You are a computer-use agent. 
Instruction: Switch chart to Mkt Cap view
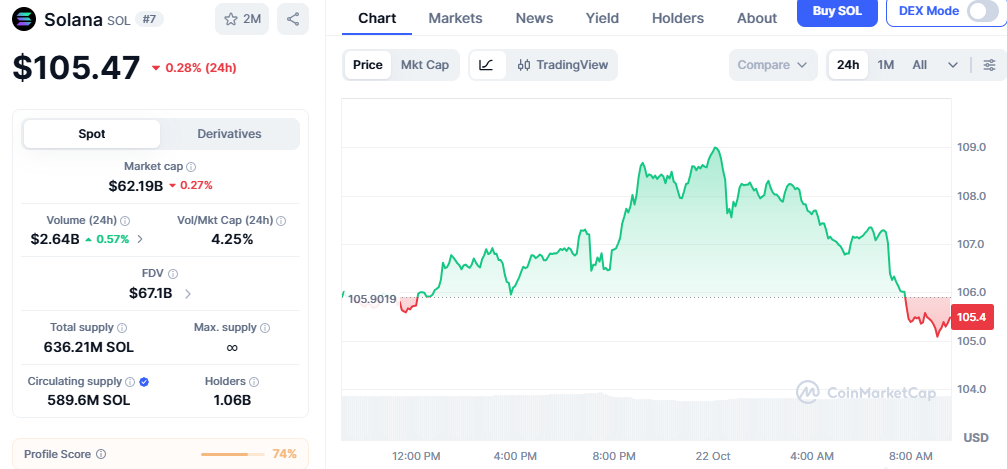[x=425, y=65]
